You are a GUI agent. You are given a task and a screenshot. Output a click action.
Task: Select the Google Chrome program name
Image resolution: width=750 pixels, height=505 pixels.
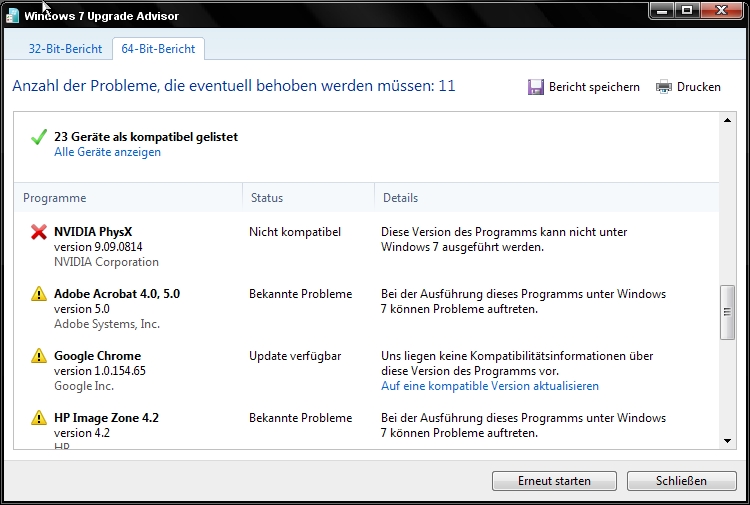[x=98, y=356]
